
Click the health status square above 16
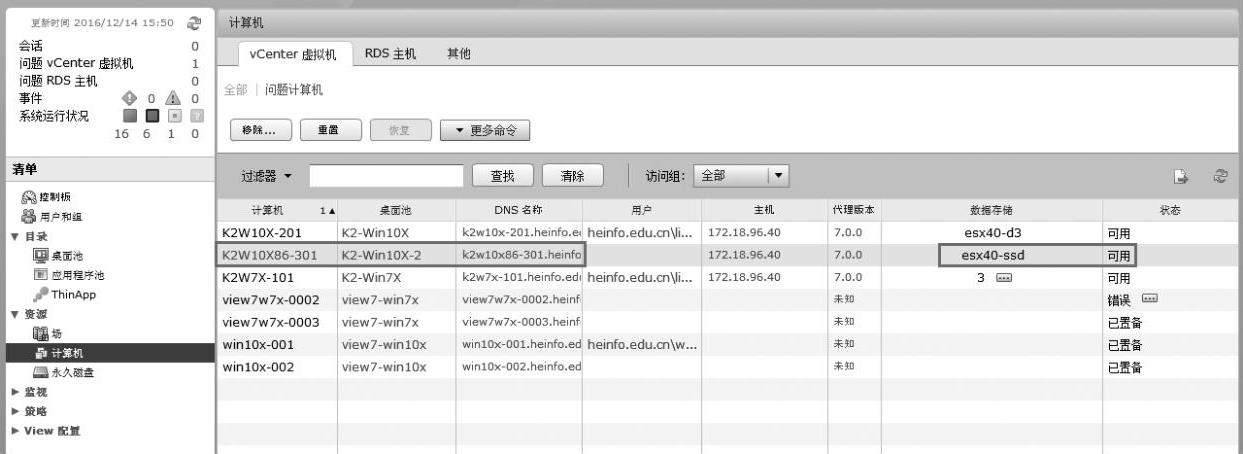click(x=131, y=116)
